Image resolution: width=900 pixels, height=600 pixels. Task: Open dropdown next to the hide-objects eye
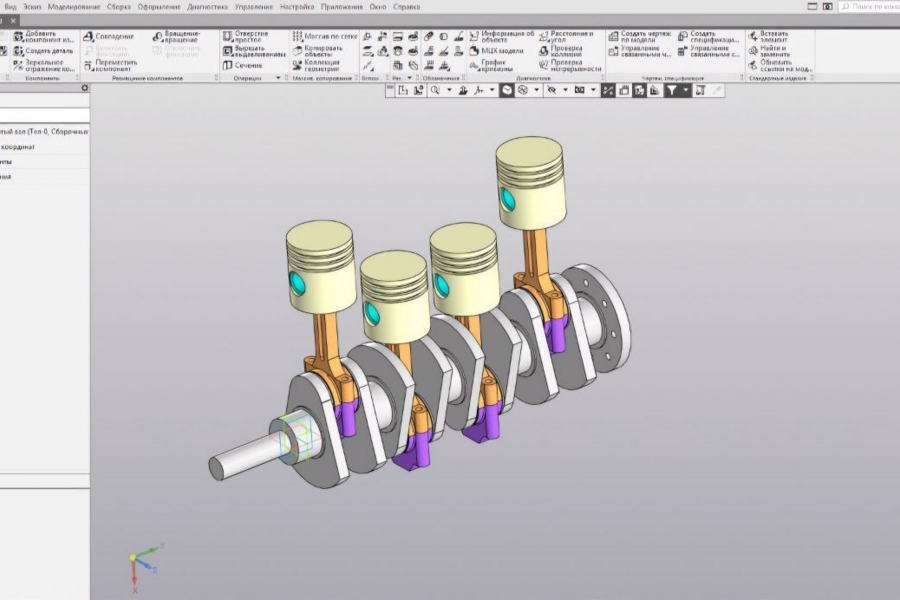click(565, 90)
